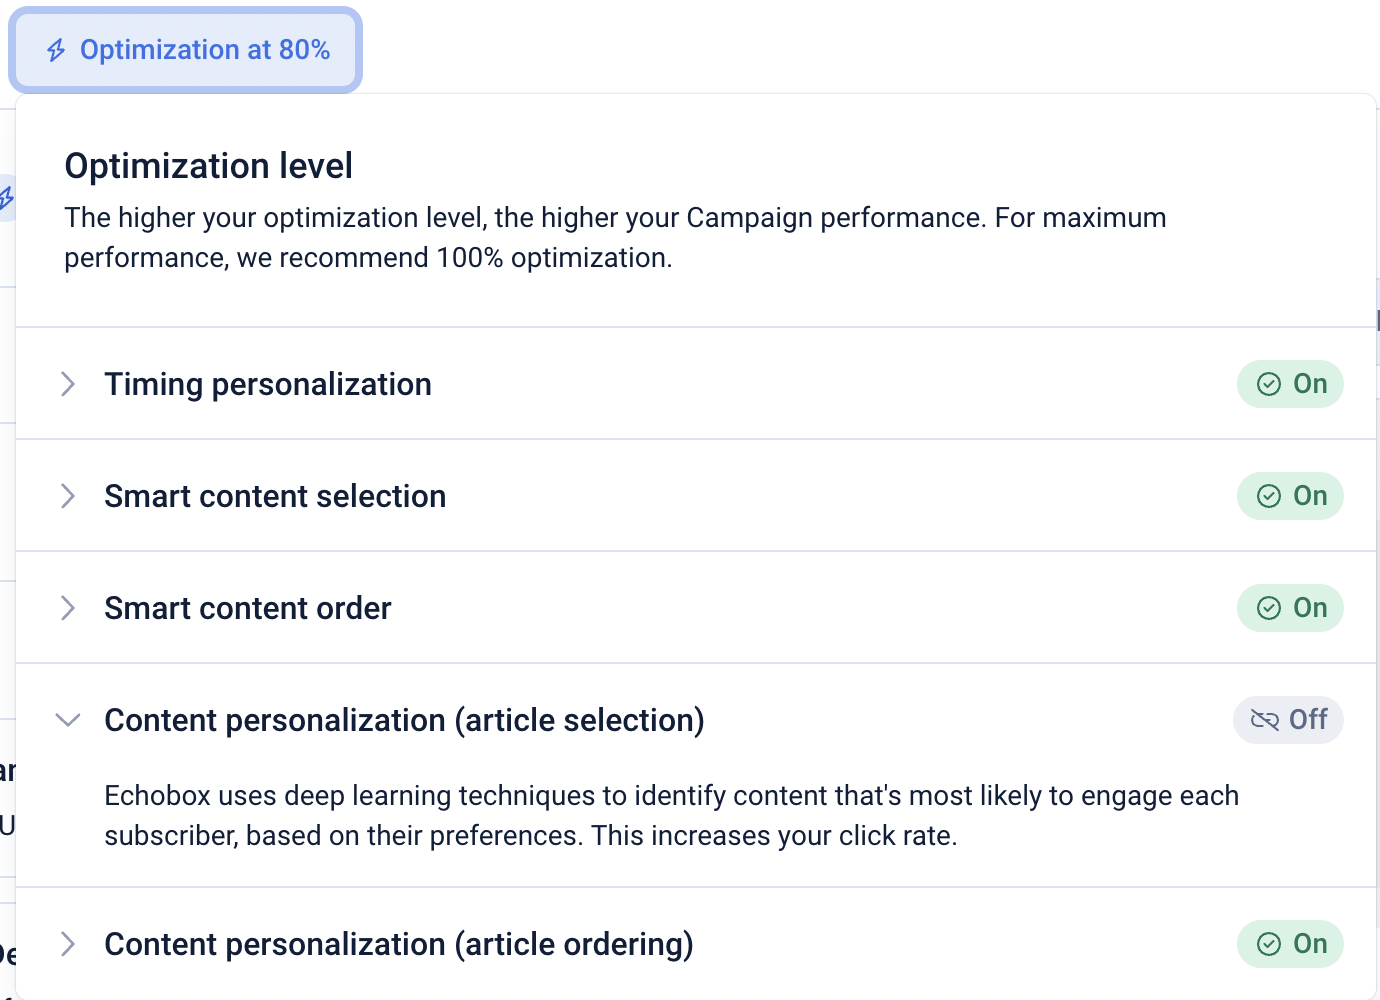Viewport: 1380px width, 1000px height.
Task: Close the Optimization at 80% dropdown button
Action: [x=186, y=50]
